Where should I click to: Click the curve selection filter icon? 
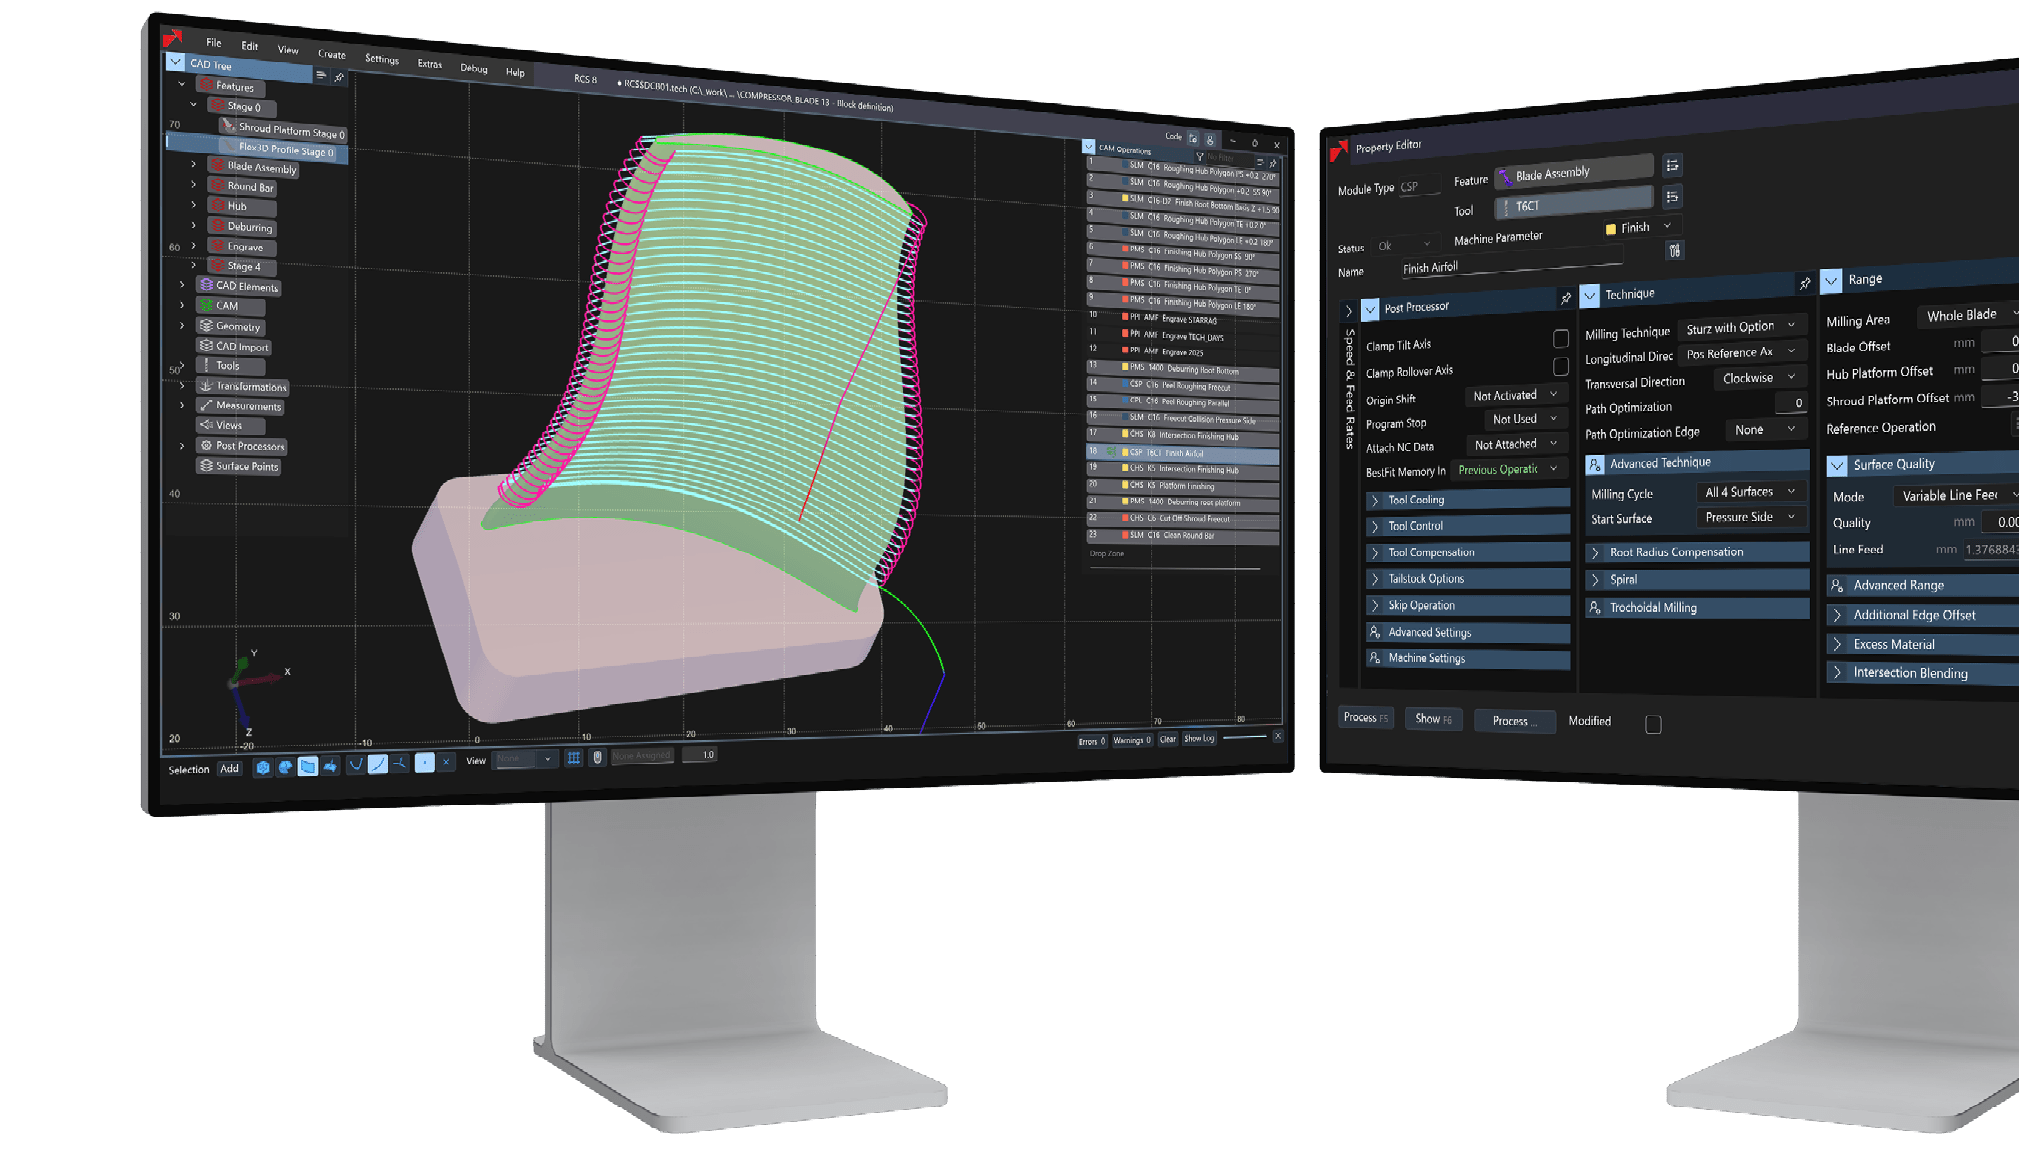pyautogui.click(x=356, y=765)
